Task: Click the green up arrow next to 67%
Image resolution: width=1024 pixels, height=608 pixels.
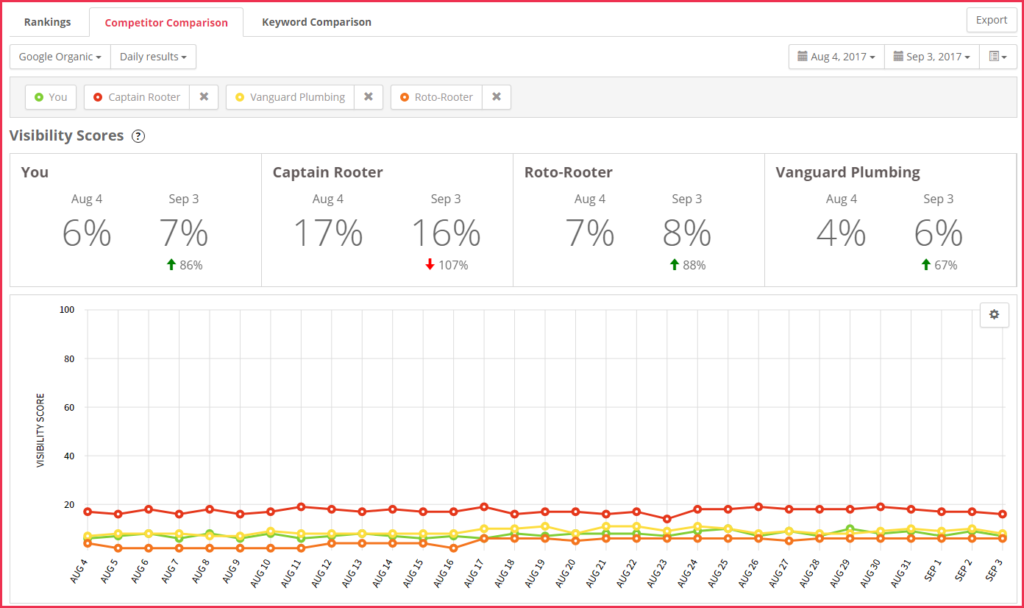Action: point(925,264)
